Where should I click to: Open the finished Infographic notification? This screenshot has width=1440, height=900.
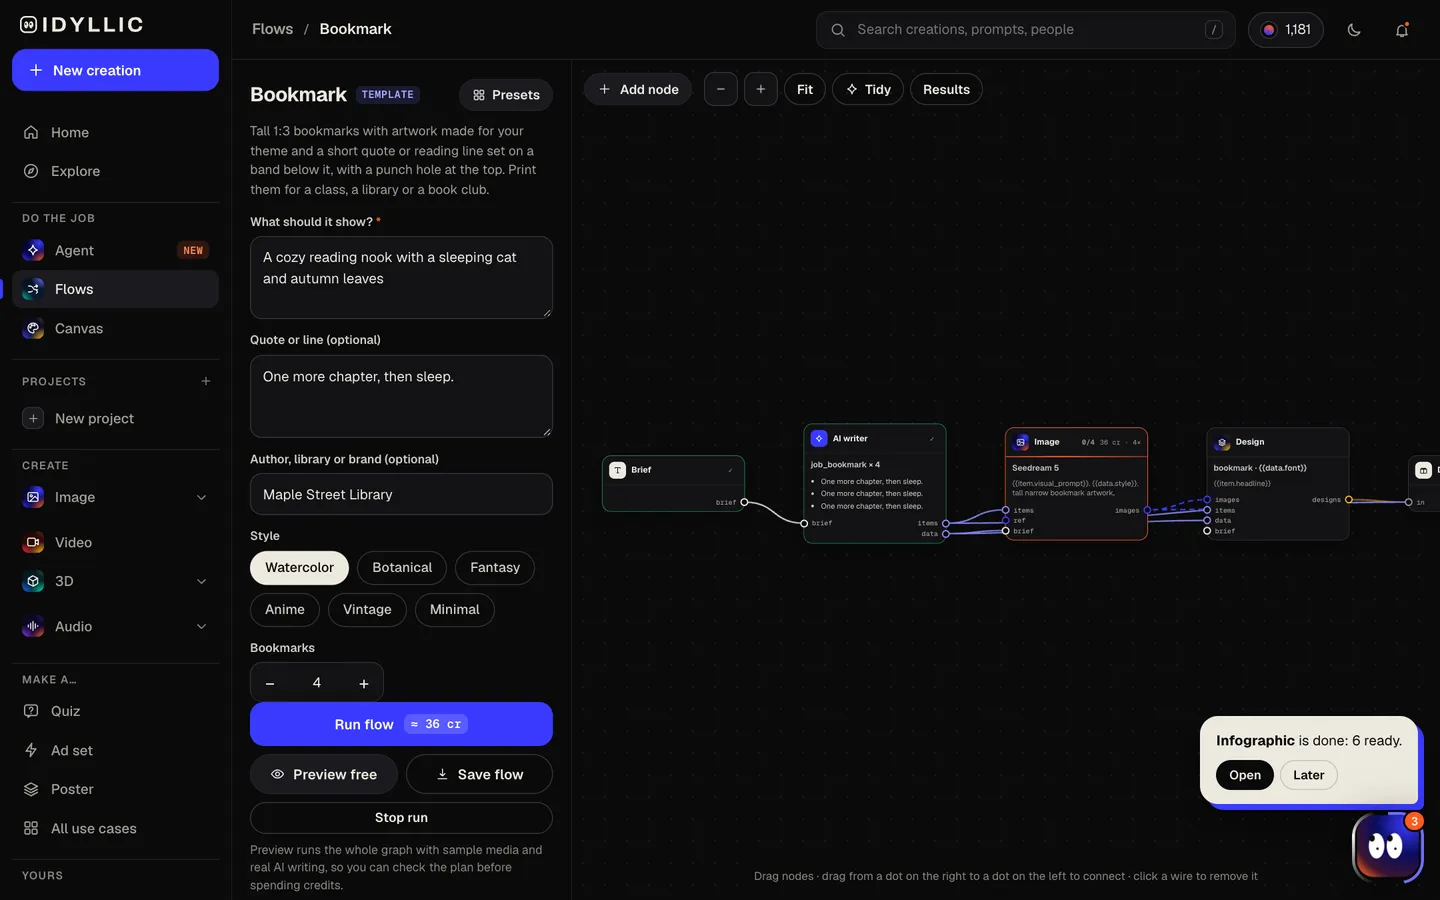click(1245, 775)
